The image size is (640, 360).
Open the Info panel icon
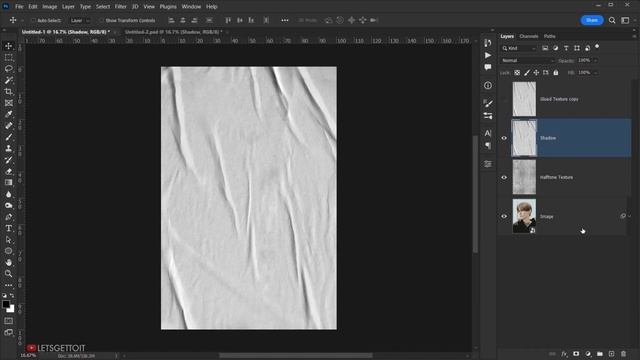[488, 86]
